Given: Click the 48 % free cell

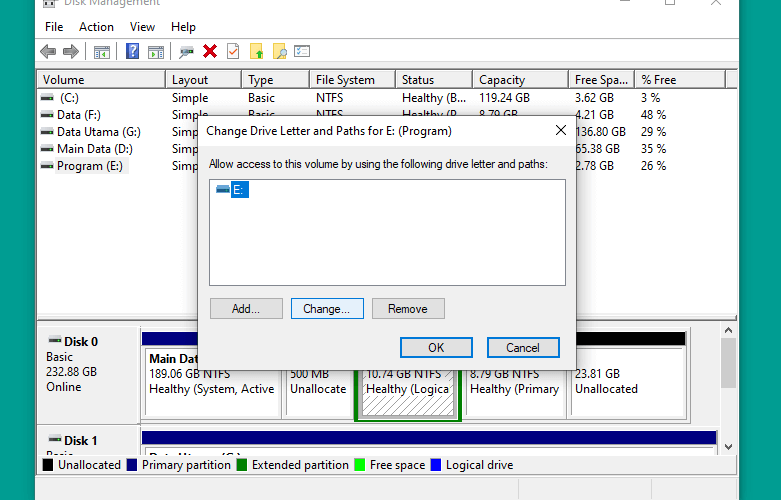Looking at the screenshot, I should point(653,115).
